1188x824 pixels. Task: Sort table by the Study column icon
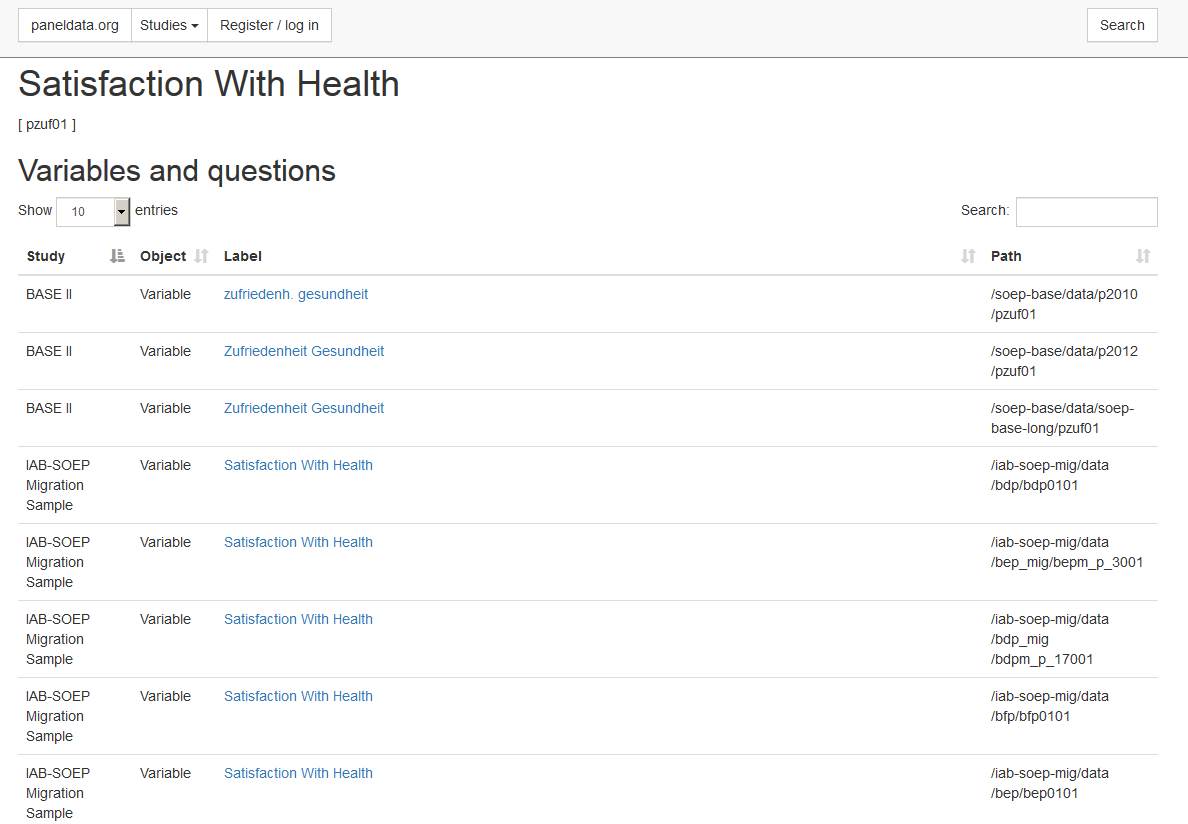point(117,256)
